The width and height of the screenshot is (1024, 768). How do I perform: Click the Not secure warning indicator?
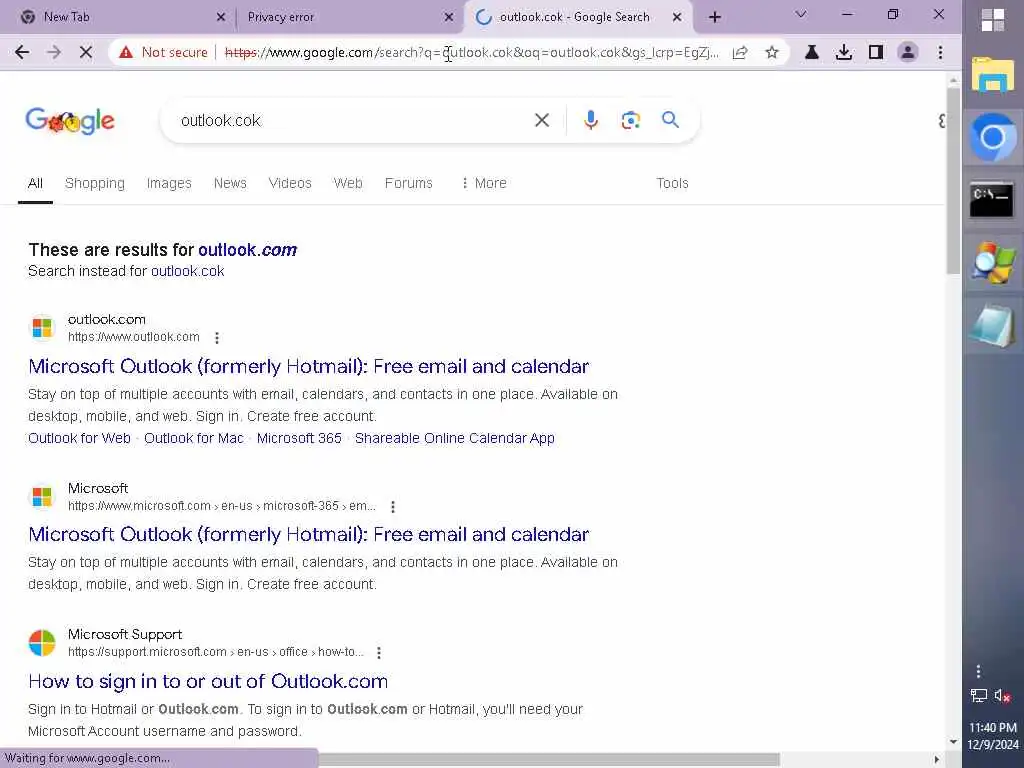[163, 52]
